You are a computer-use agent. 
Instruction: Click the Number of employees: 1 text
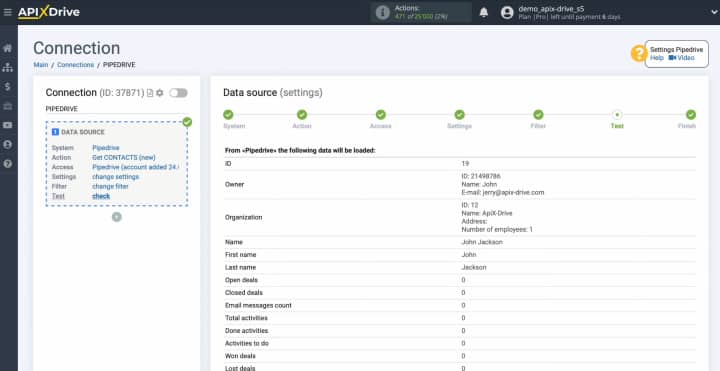497,230
